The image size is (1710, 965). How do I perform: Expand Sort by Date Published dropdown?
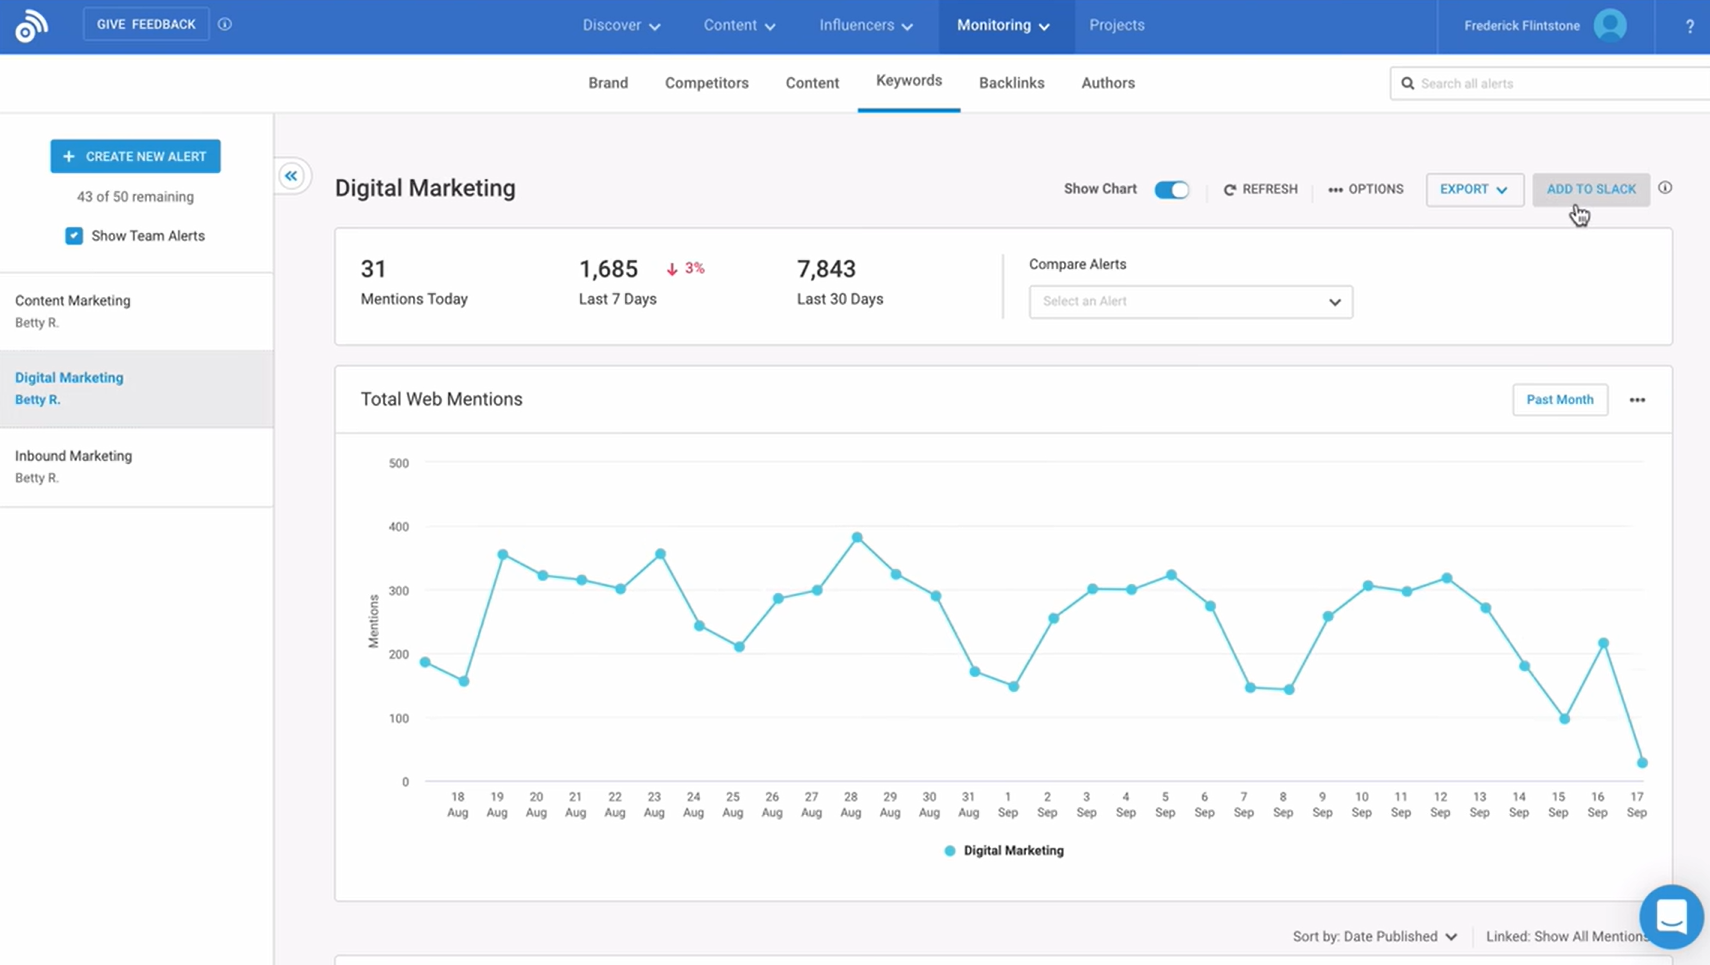point(1374,937)
